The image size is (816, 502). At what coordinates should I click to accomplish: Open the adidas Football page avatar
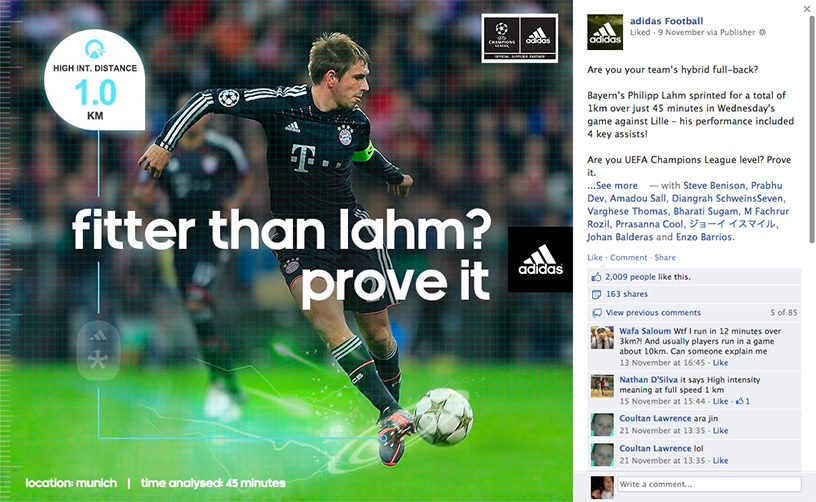click(605, 32)
